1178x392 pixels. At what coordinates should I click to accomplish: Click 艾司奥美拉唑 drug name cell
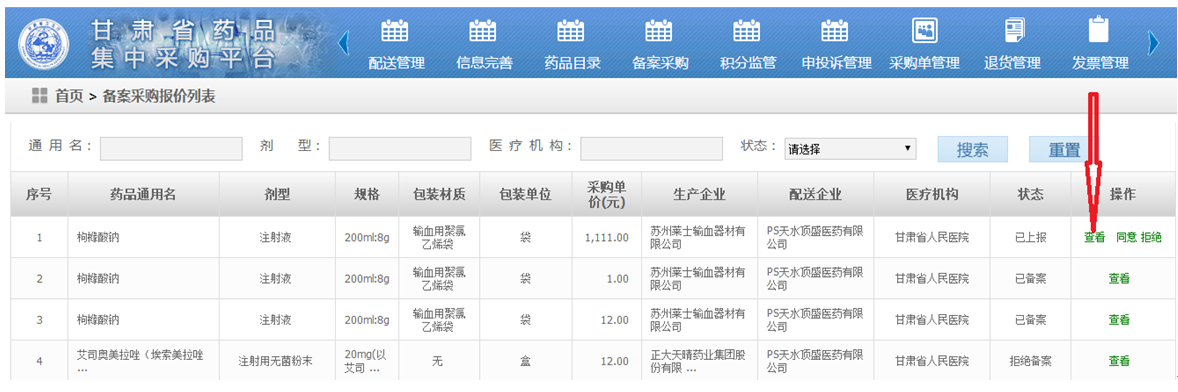pos(143,361)
